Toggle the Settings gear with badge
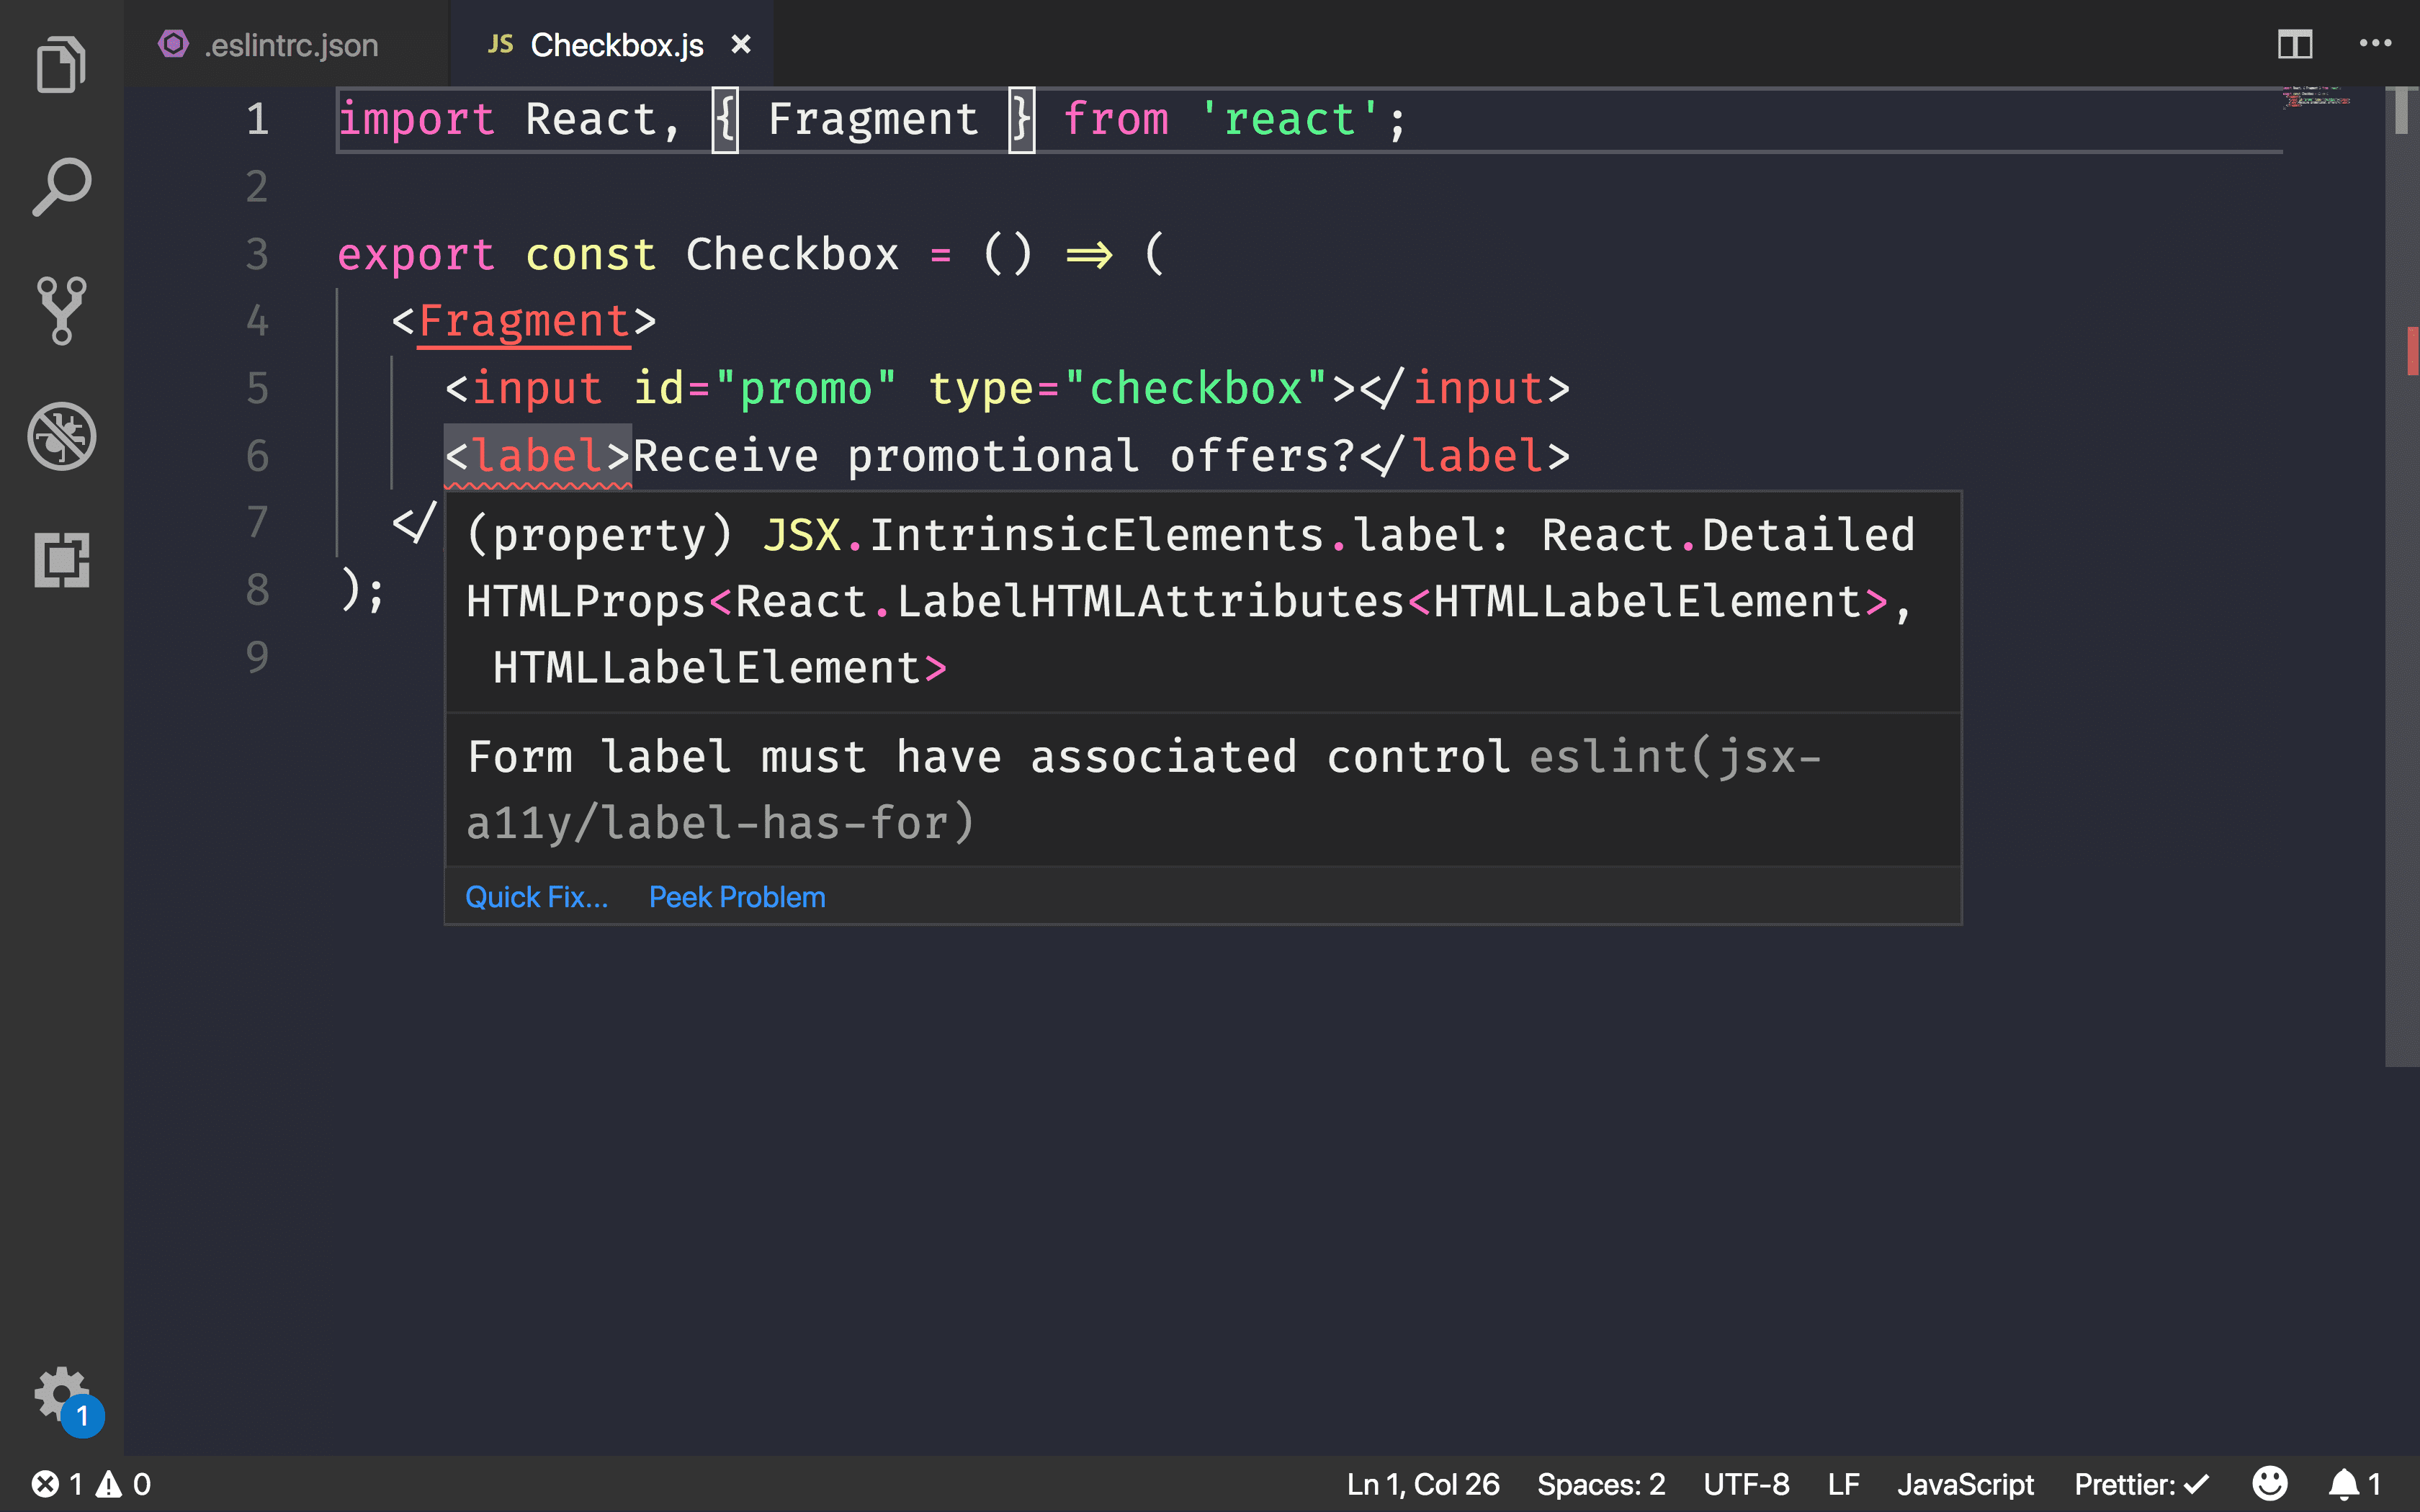Viewport: 2420px width, 1512px height. click(x=61, y=1392)
